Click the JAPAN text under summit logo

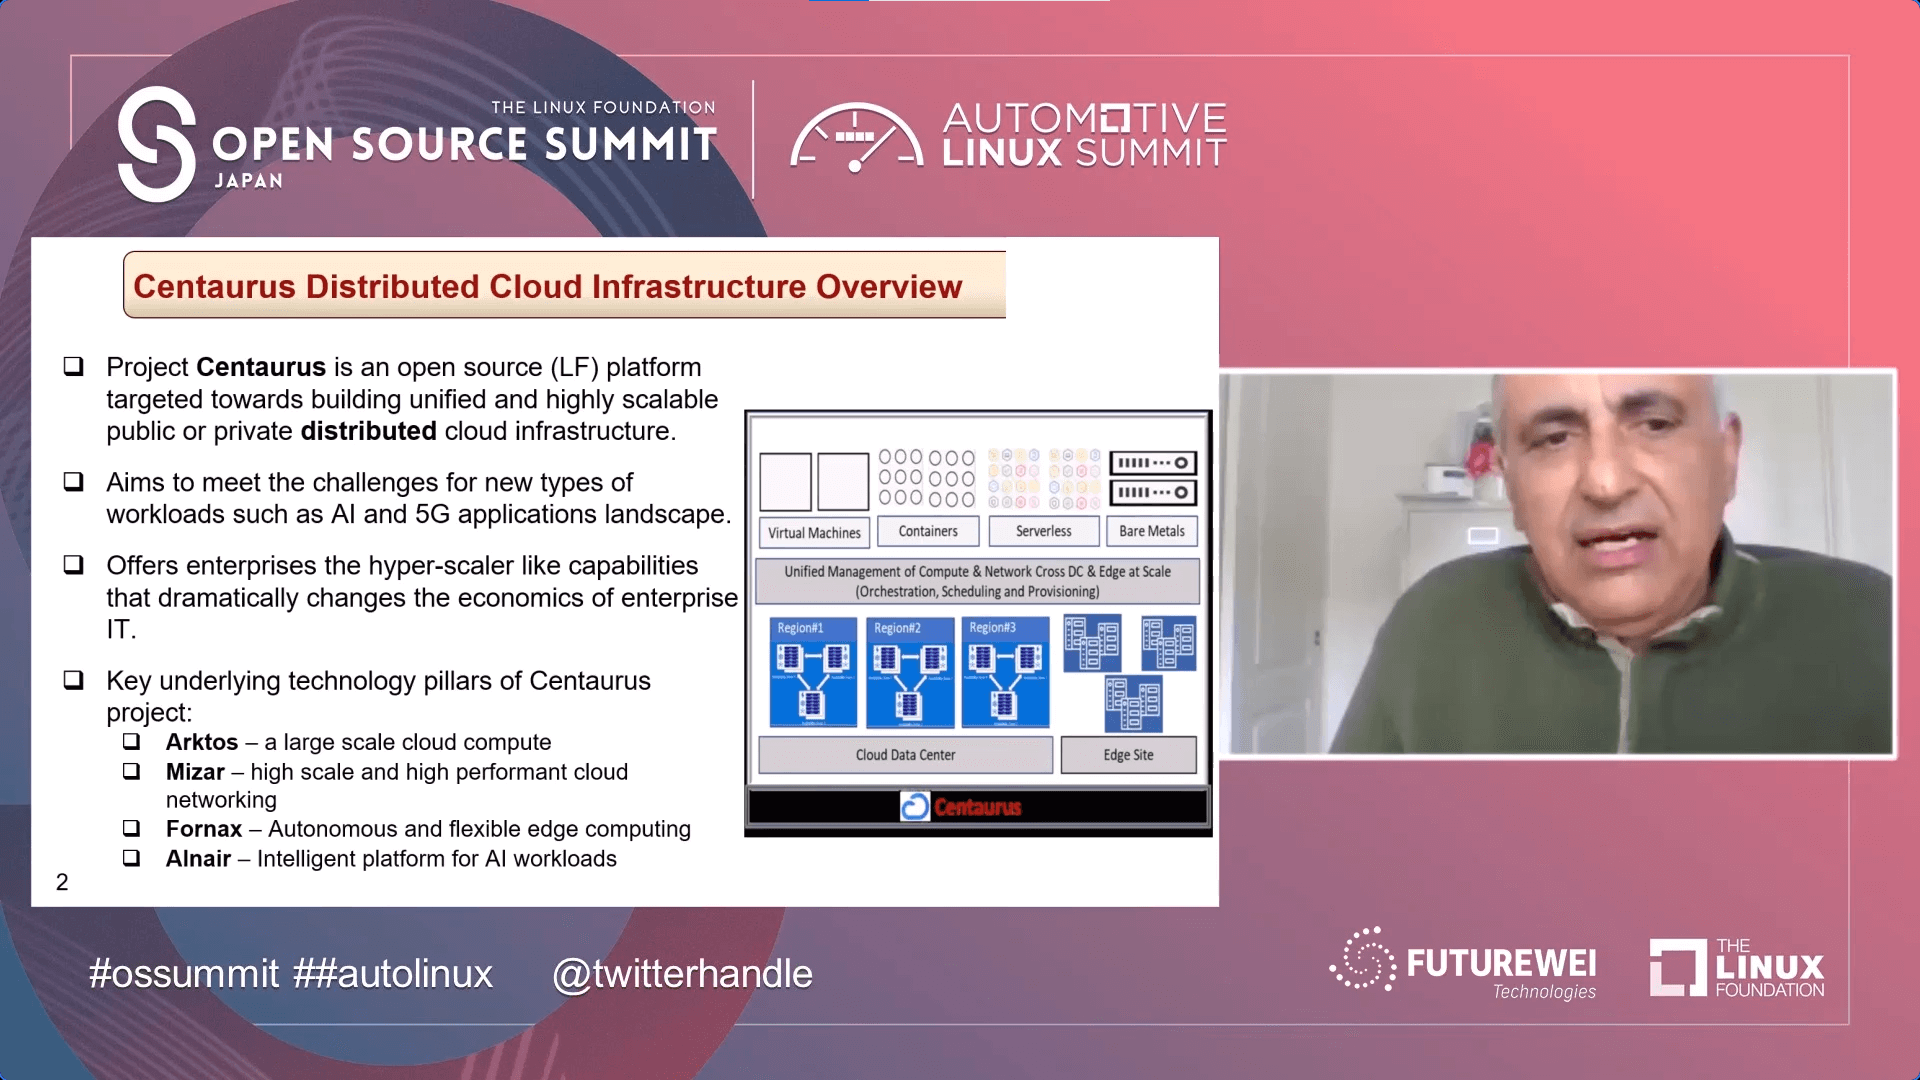click(x=249, y=181)
